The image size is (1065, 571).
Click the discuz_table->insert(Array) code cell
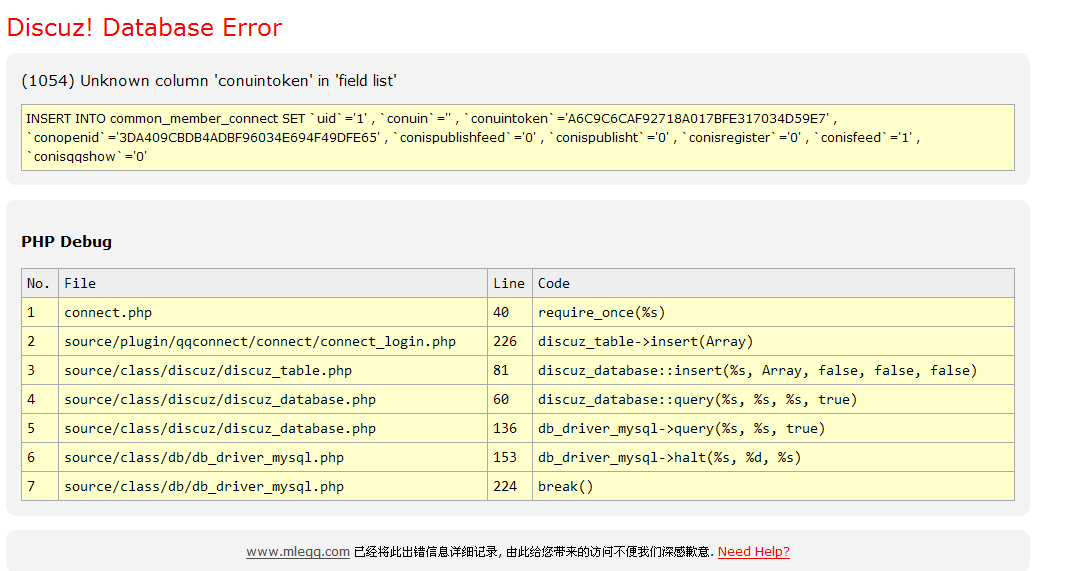coord(645,341)
